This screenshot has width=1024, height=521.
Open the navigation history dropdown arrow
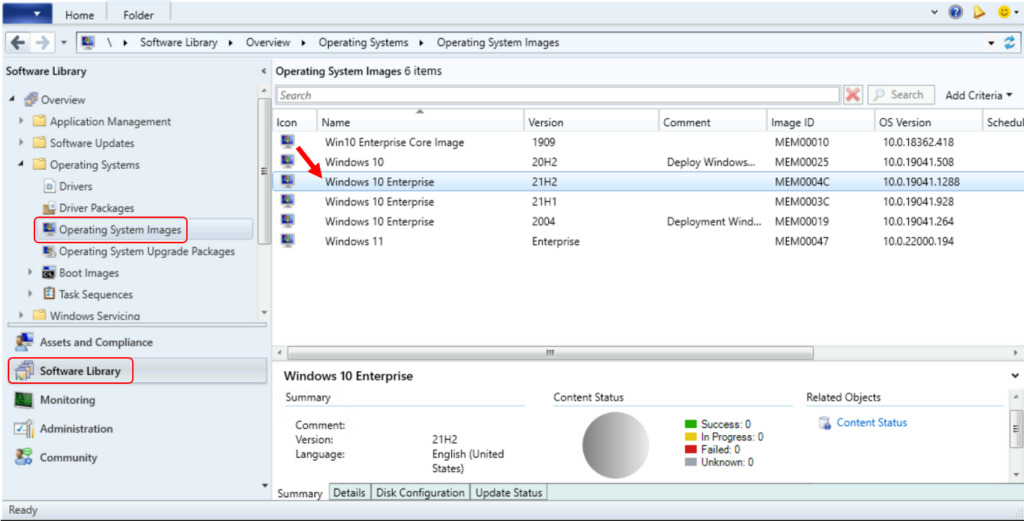click(x=63, y=43)
